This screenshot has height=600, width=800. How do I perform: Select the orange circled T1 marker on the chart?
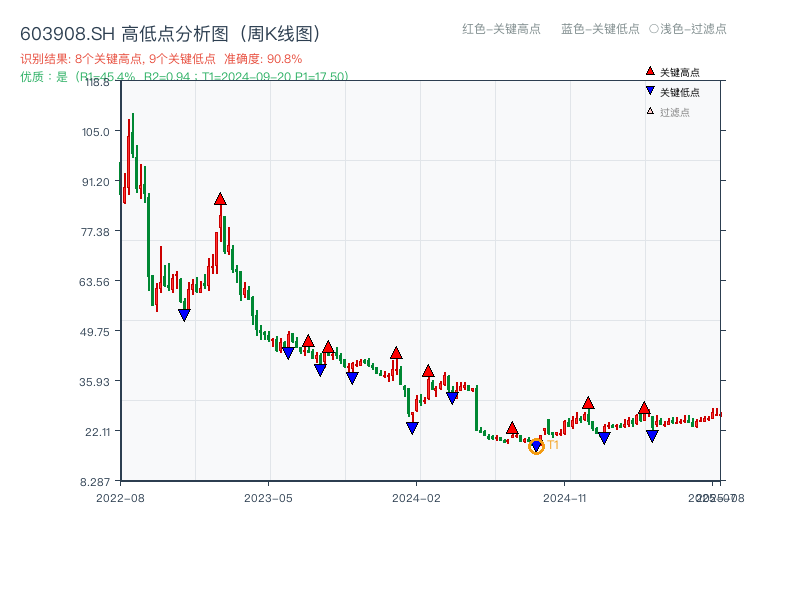coord(535,447)
